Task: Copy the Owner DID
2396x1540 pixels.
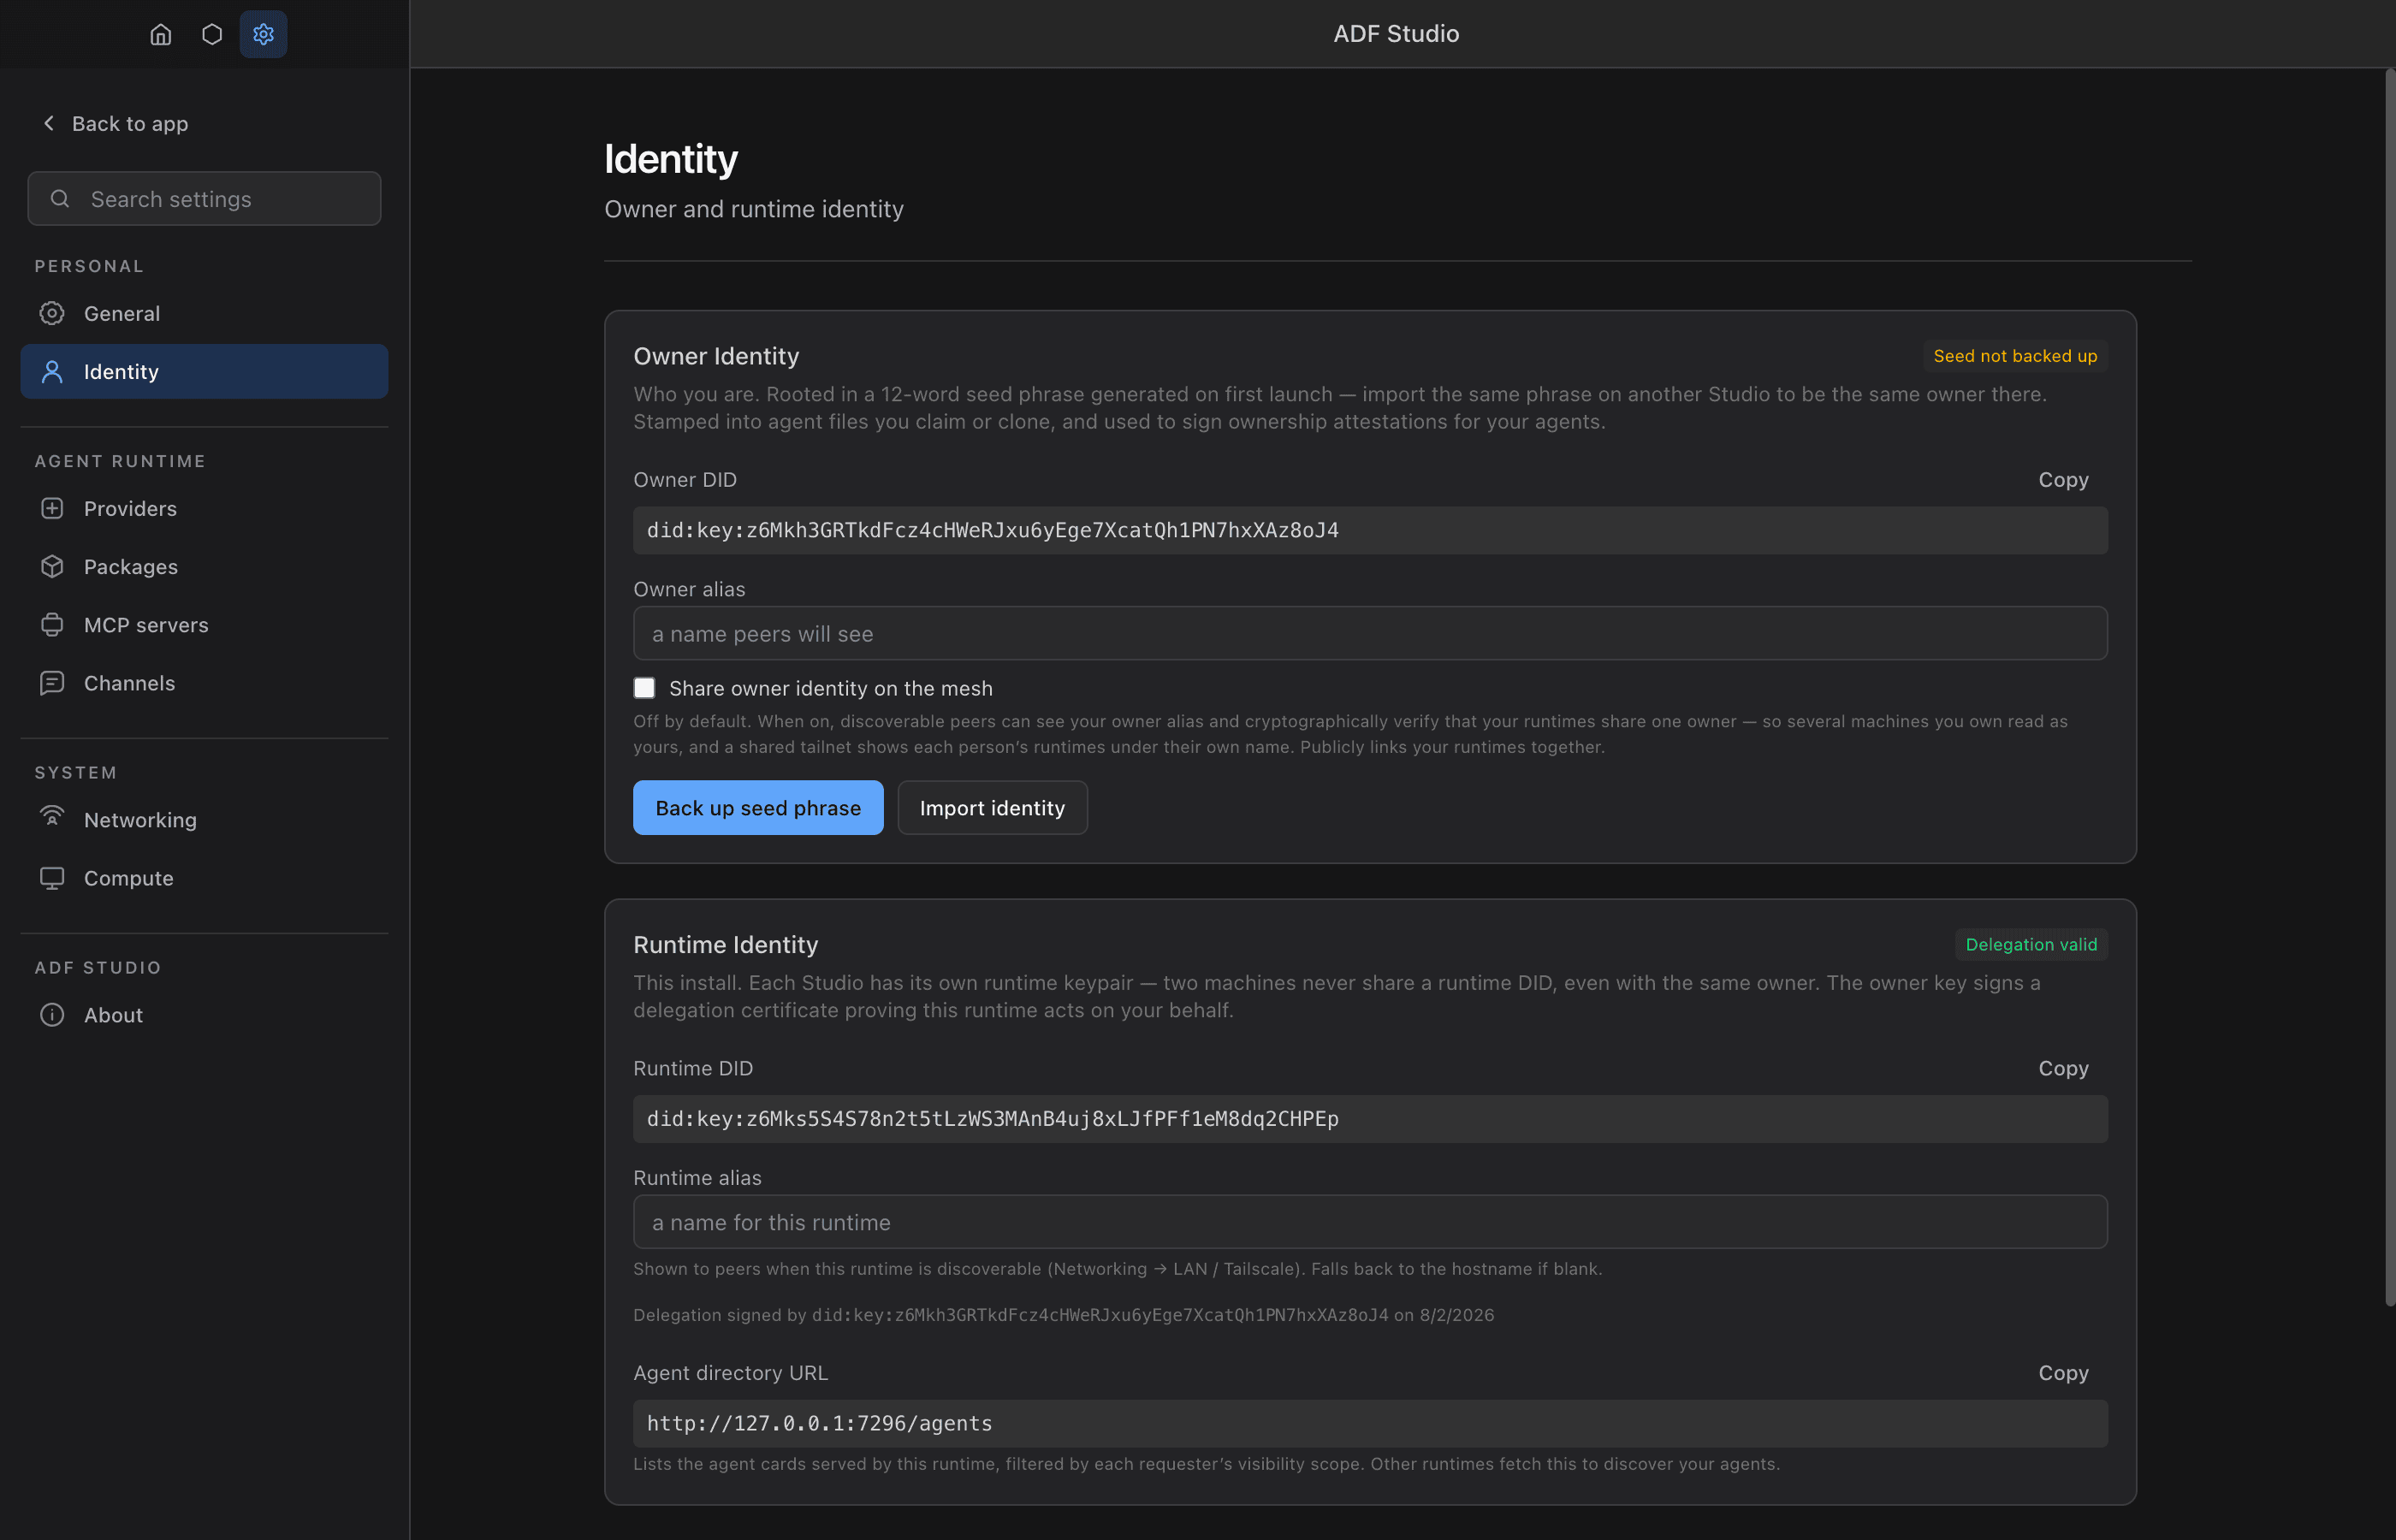Action: point(2063,480)
